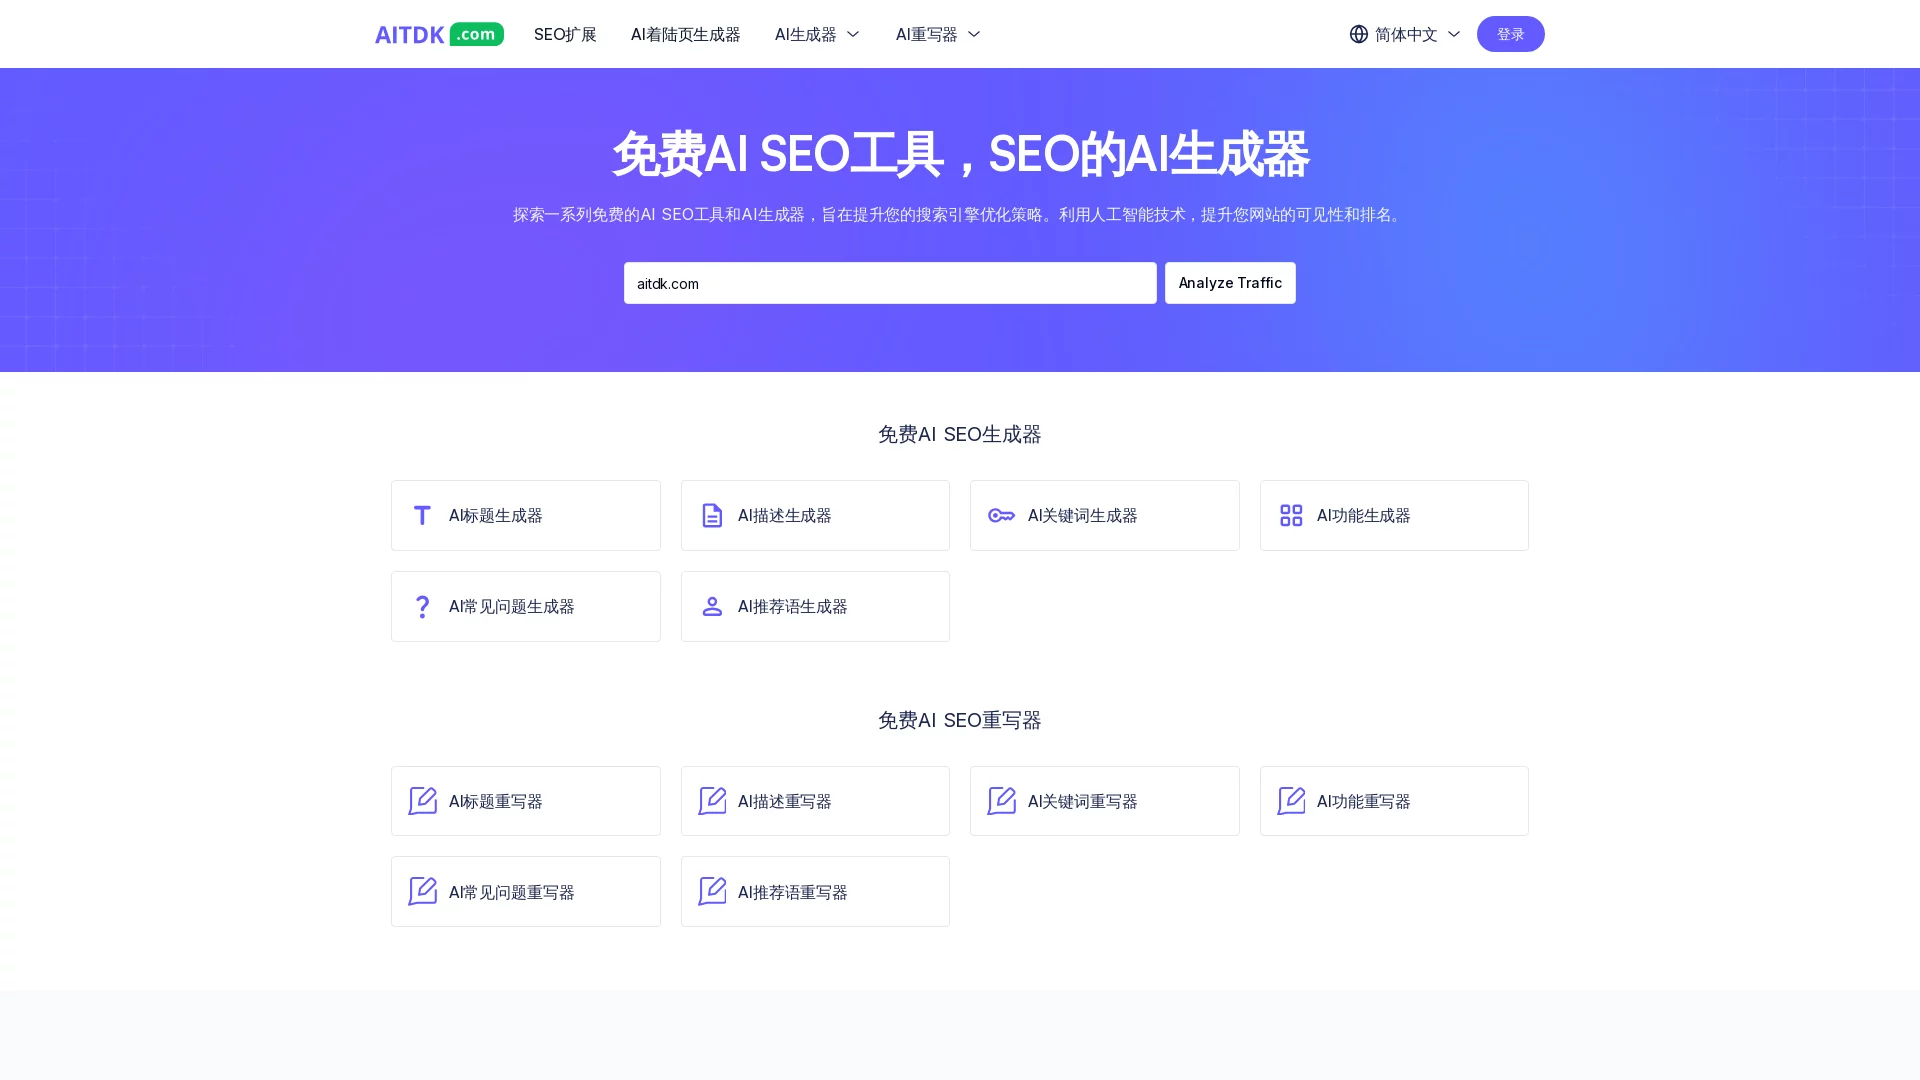This screenshot has height=1080, width=1920.
Task: Click the globe language icon
Action: (1358, 34)
